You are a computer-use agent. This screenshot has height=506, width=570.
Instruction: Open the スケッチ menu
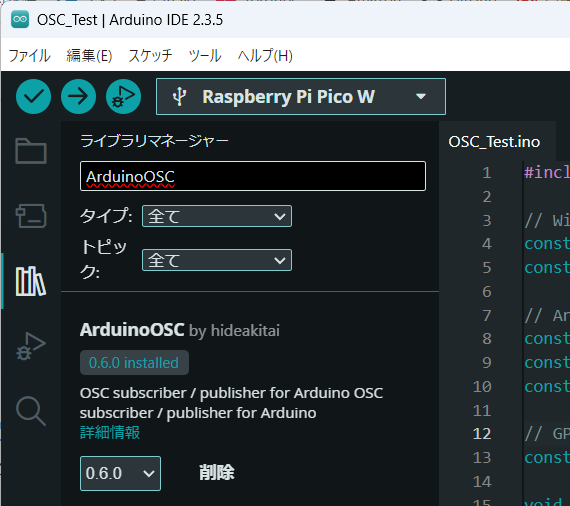150,56
